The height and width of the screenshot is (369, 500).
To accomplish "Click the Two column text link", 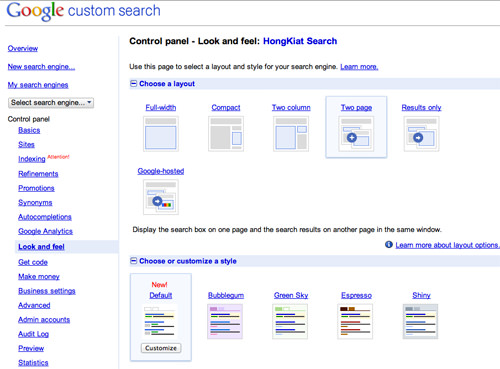I will (x=291, y=108).
